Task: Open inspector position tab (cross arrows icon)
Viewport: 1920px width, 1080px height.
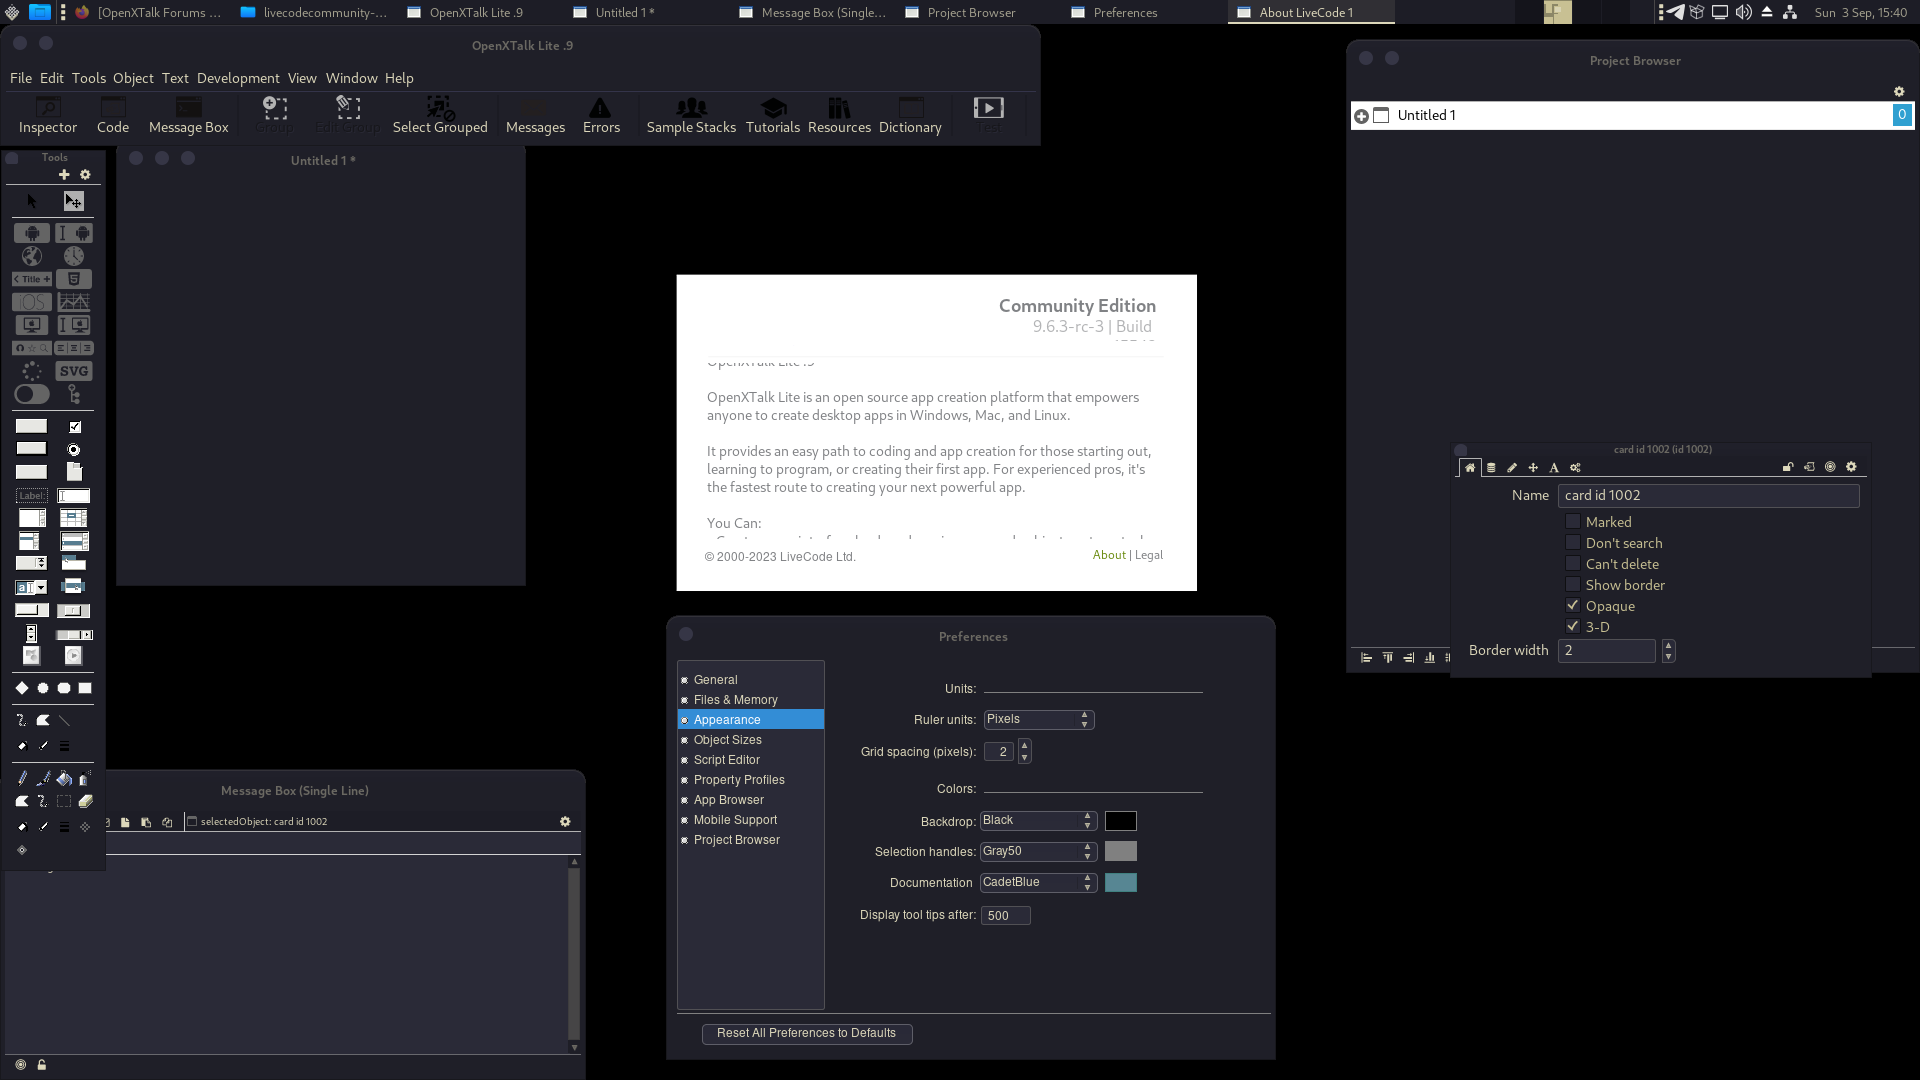Action: 1533,468
